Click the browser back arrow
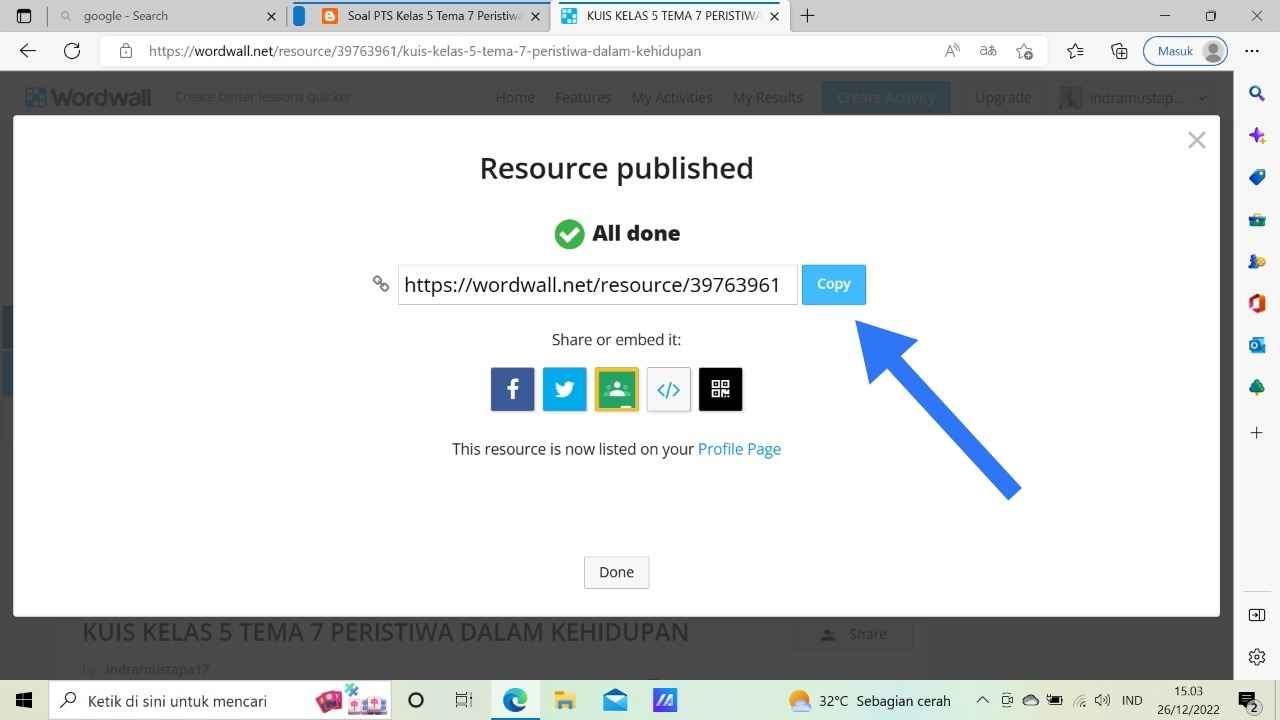 point(28,51)
